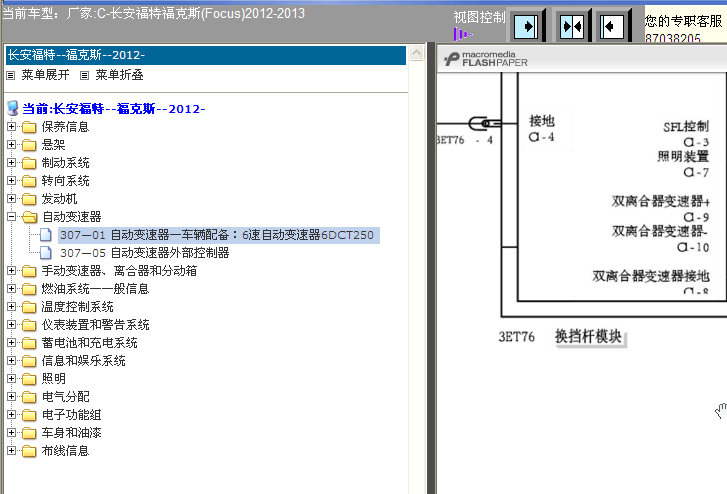Expand the 电气分配 tree node
Viewport: 727px width, 494px height.
pos(12,396)
